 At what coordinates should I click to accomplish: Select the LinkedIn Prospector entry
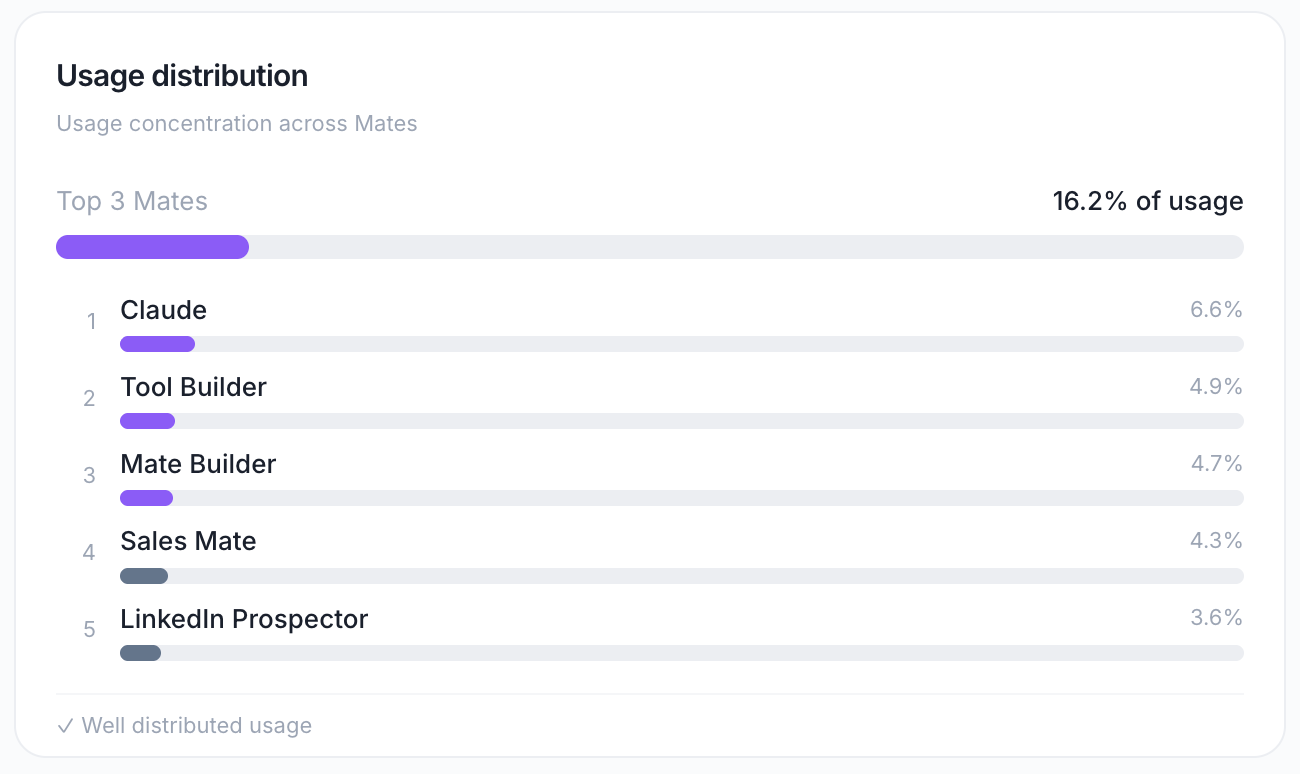point(244,619)
